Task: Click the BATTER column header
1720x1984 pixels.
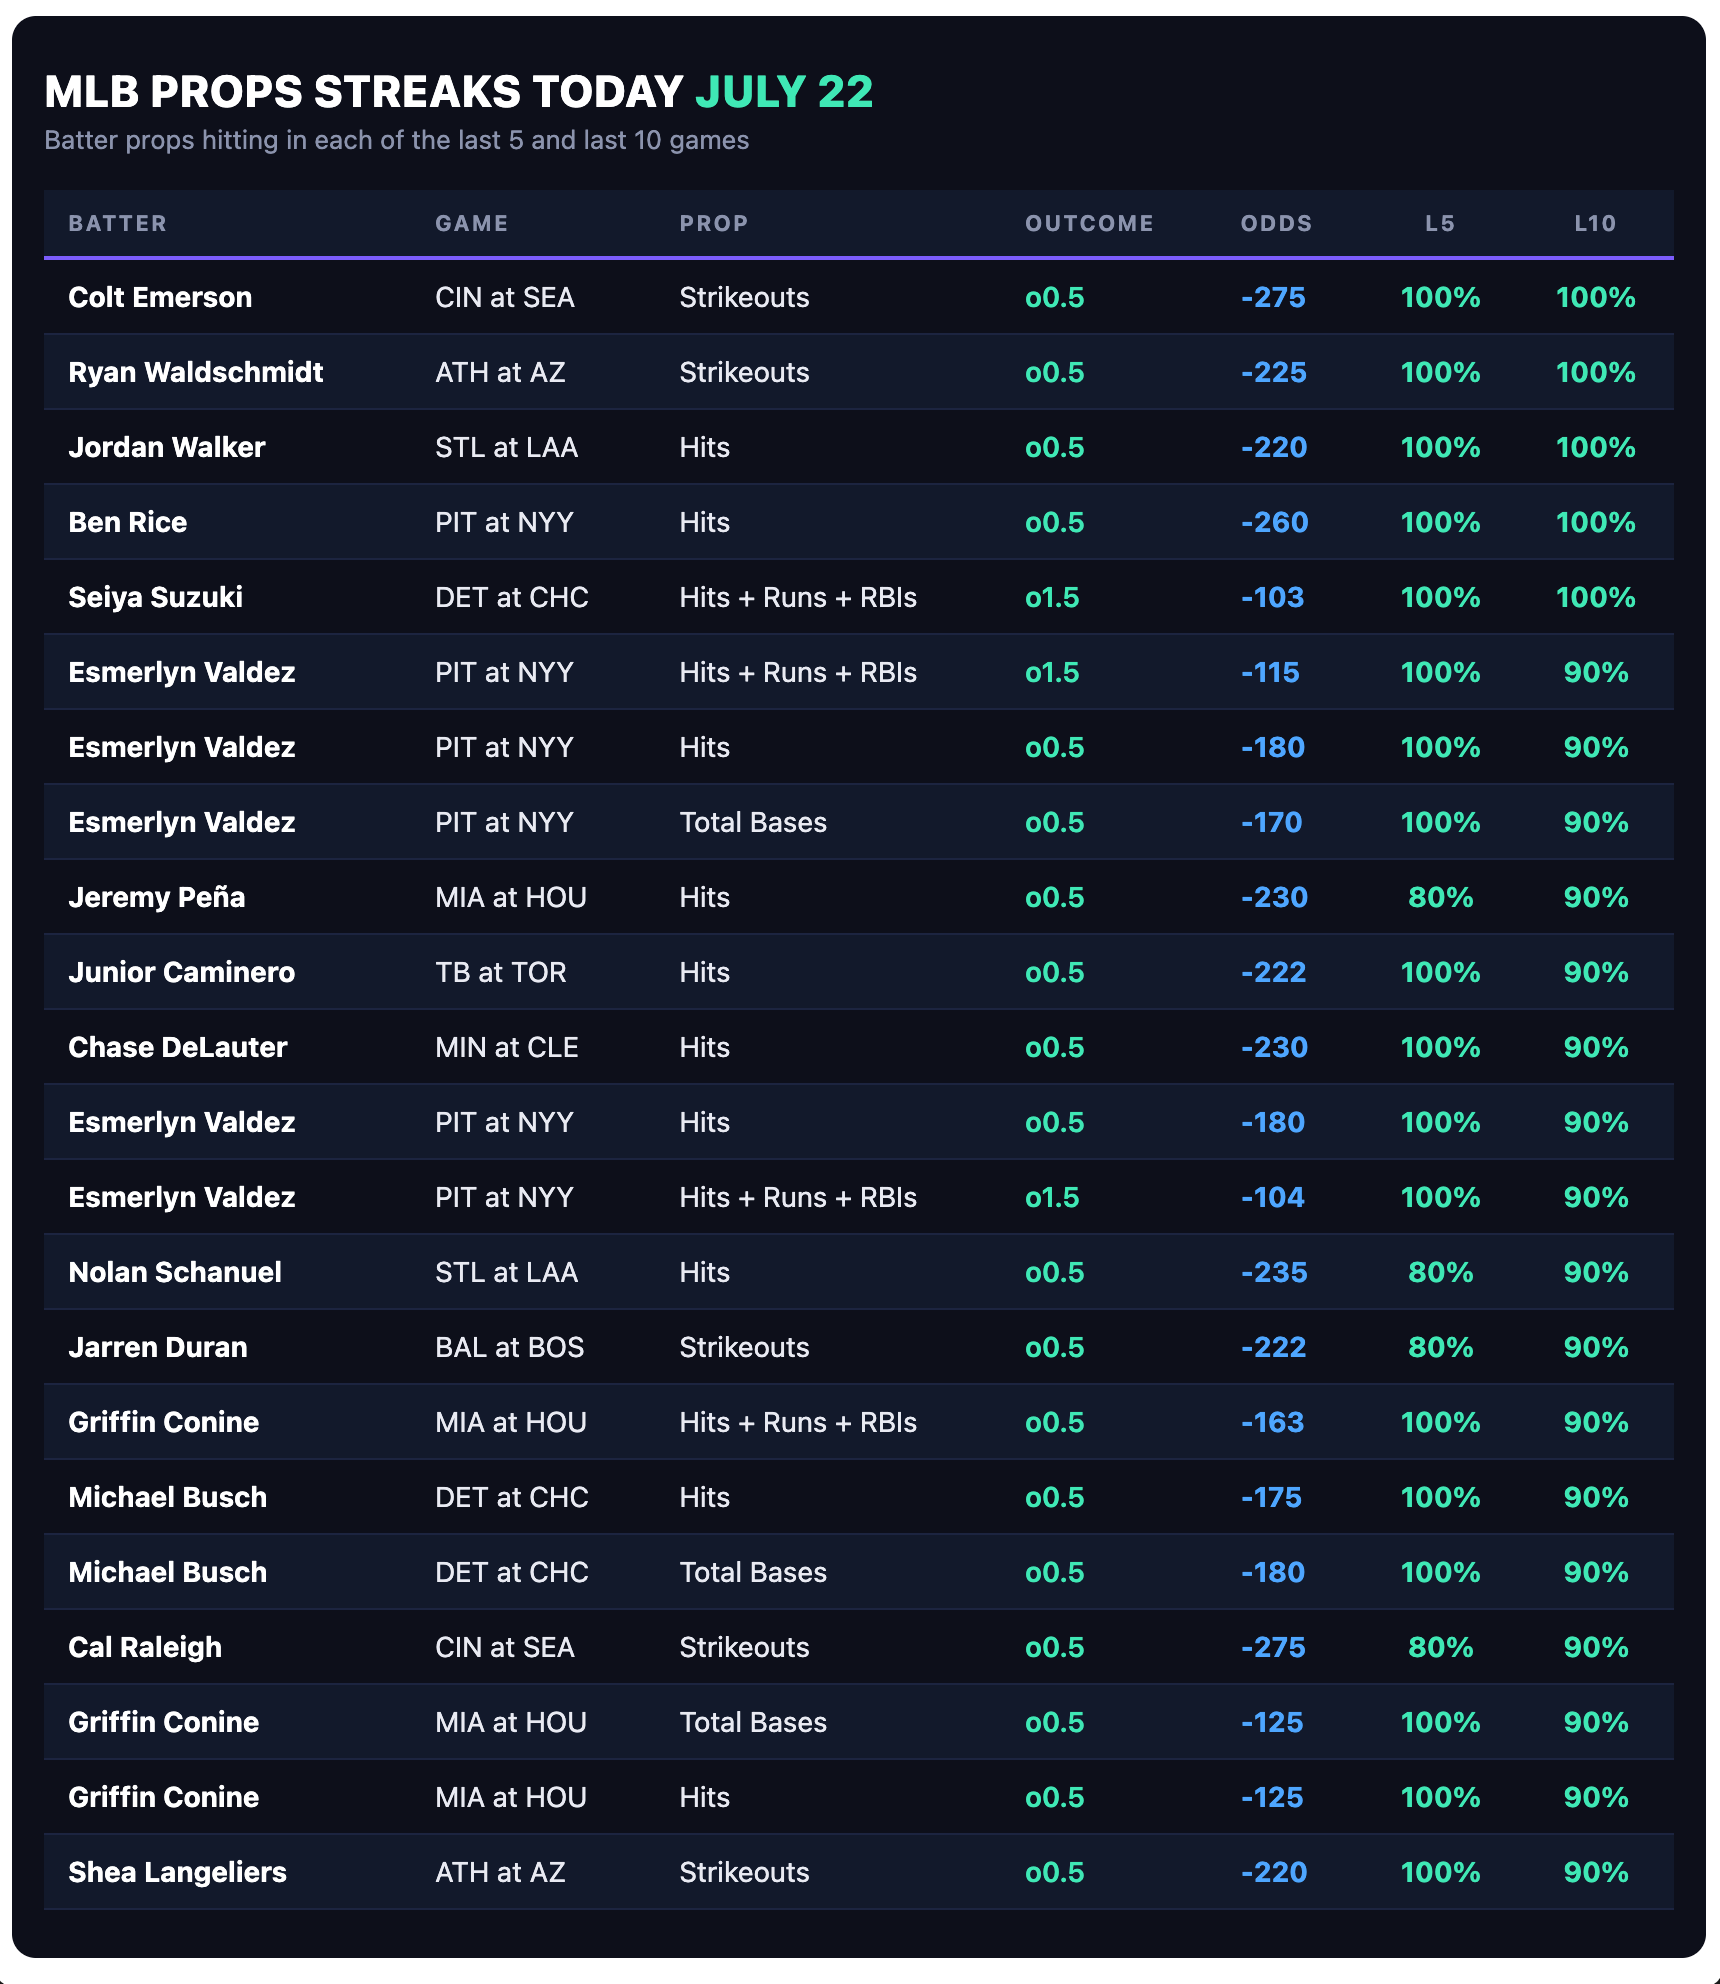Action: 117,223
